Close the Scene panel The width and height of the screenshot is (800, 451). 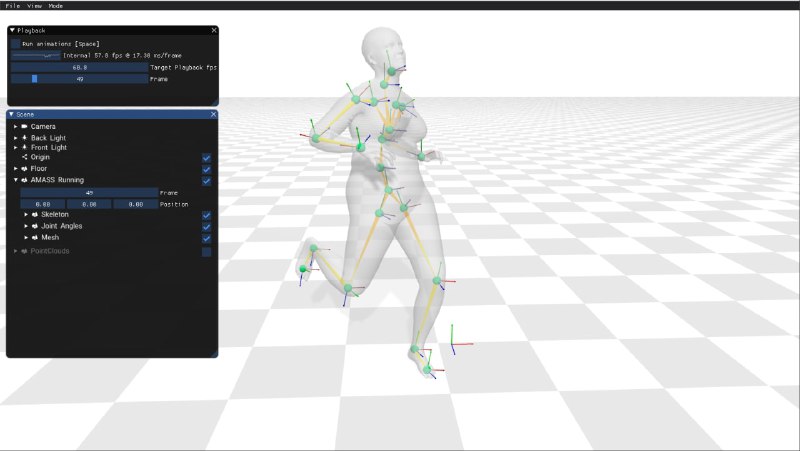pos(213,114)
